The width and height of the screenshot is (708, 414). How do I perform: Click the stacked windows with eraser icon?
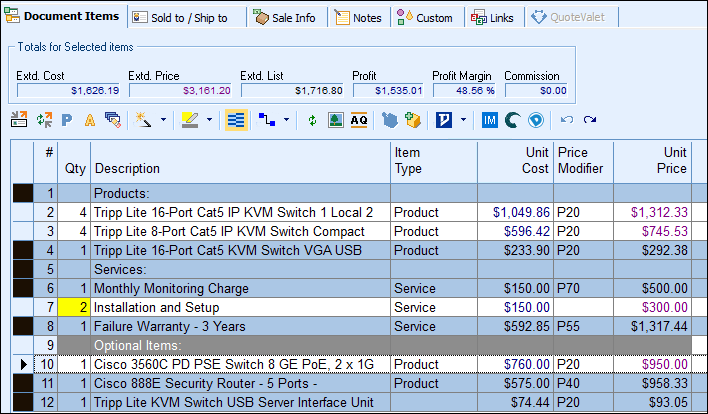coord(113,120)
